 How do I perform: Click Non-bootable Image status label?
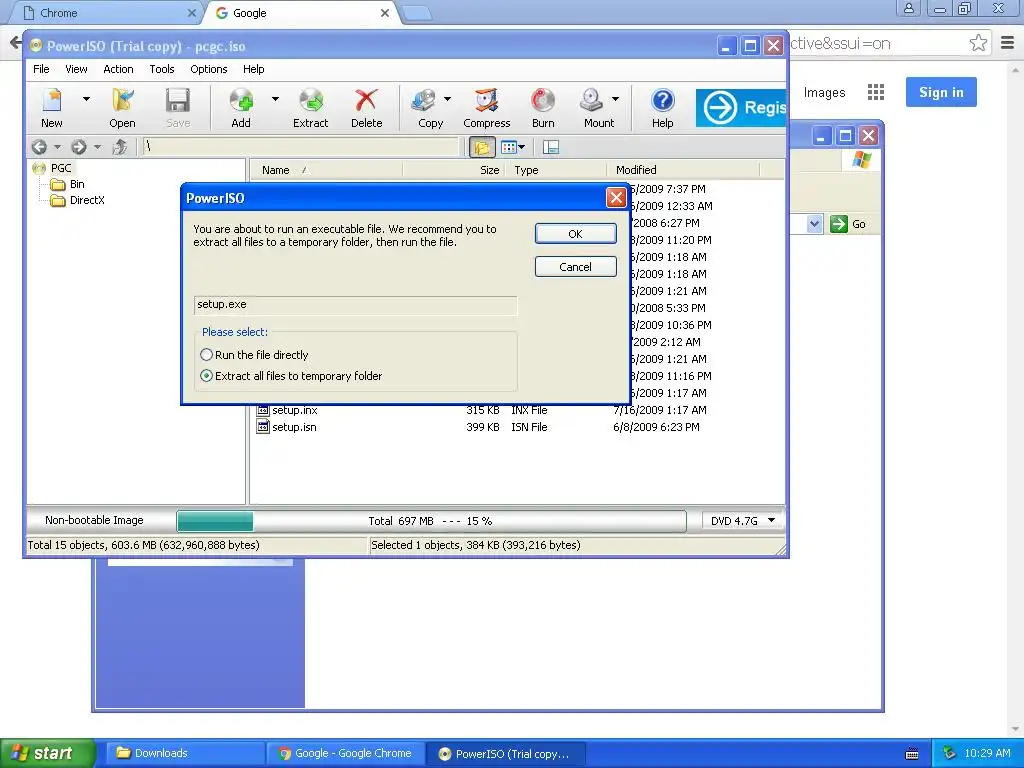pyautogui.click(x=94, y=520)
